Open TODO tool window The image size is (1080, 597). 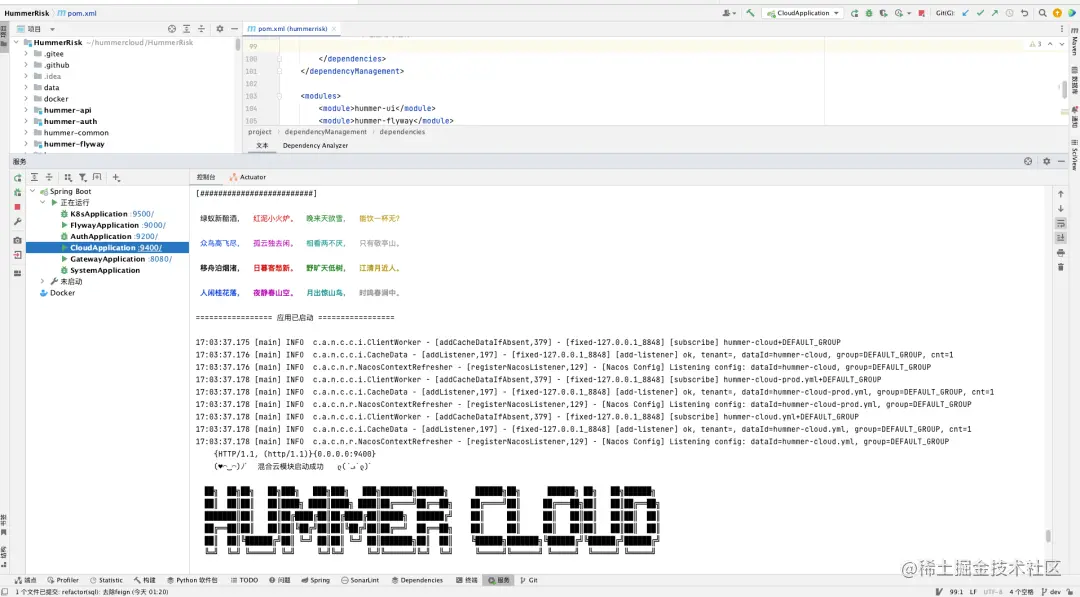[244, 580]
